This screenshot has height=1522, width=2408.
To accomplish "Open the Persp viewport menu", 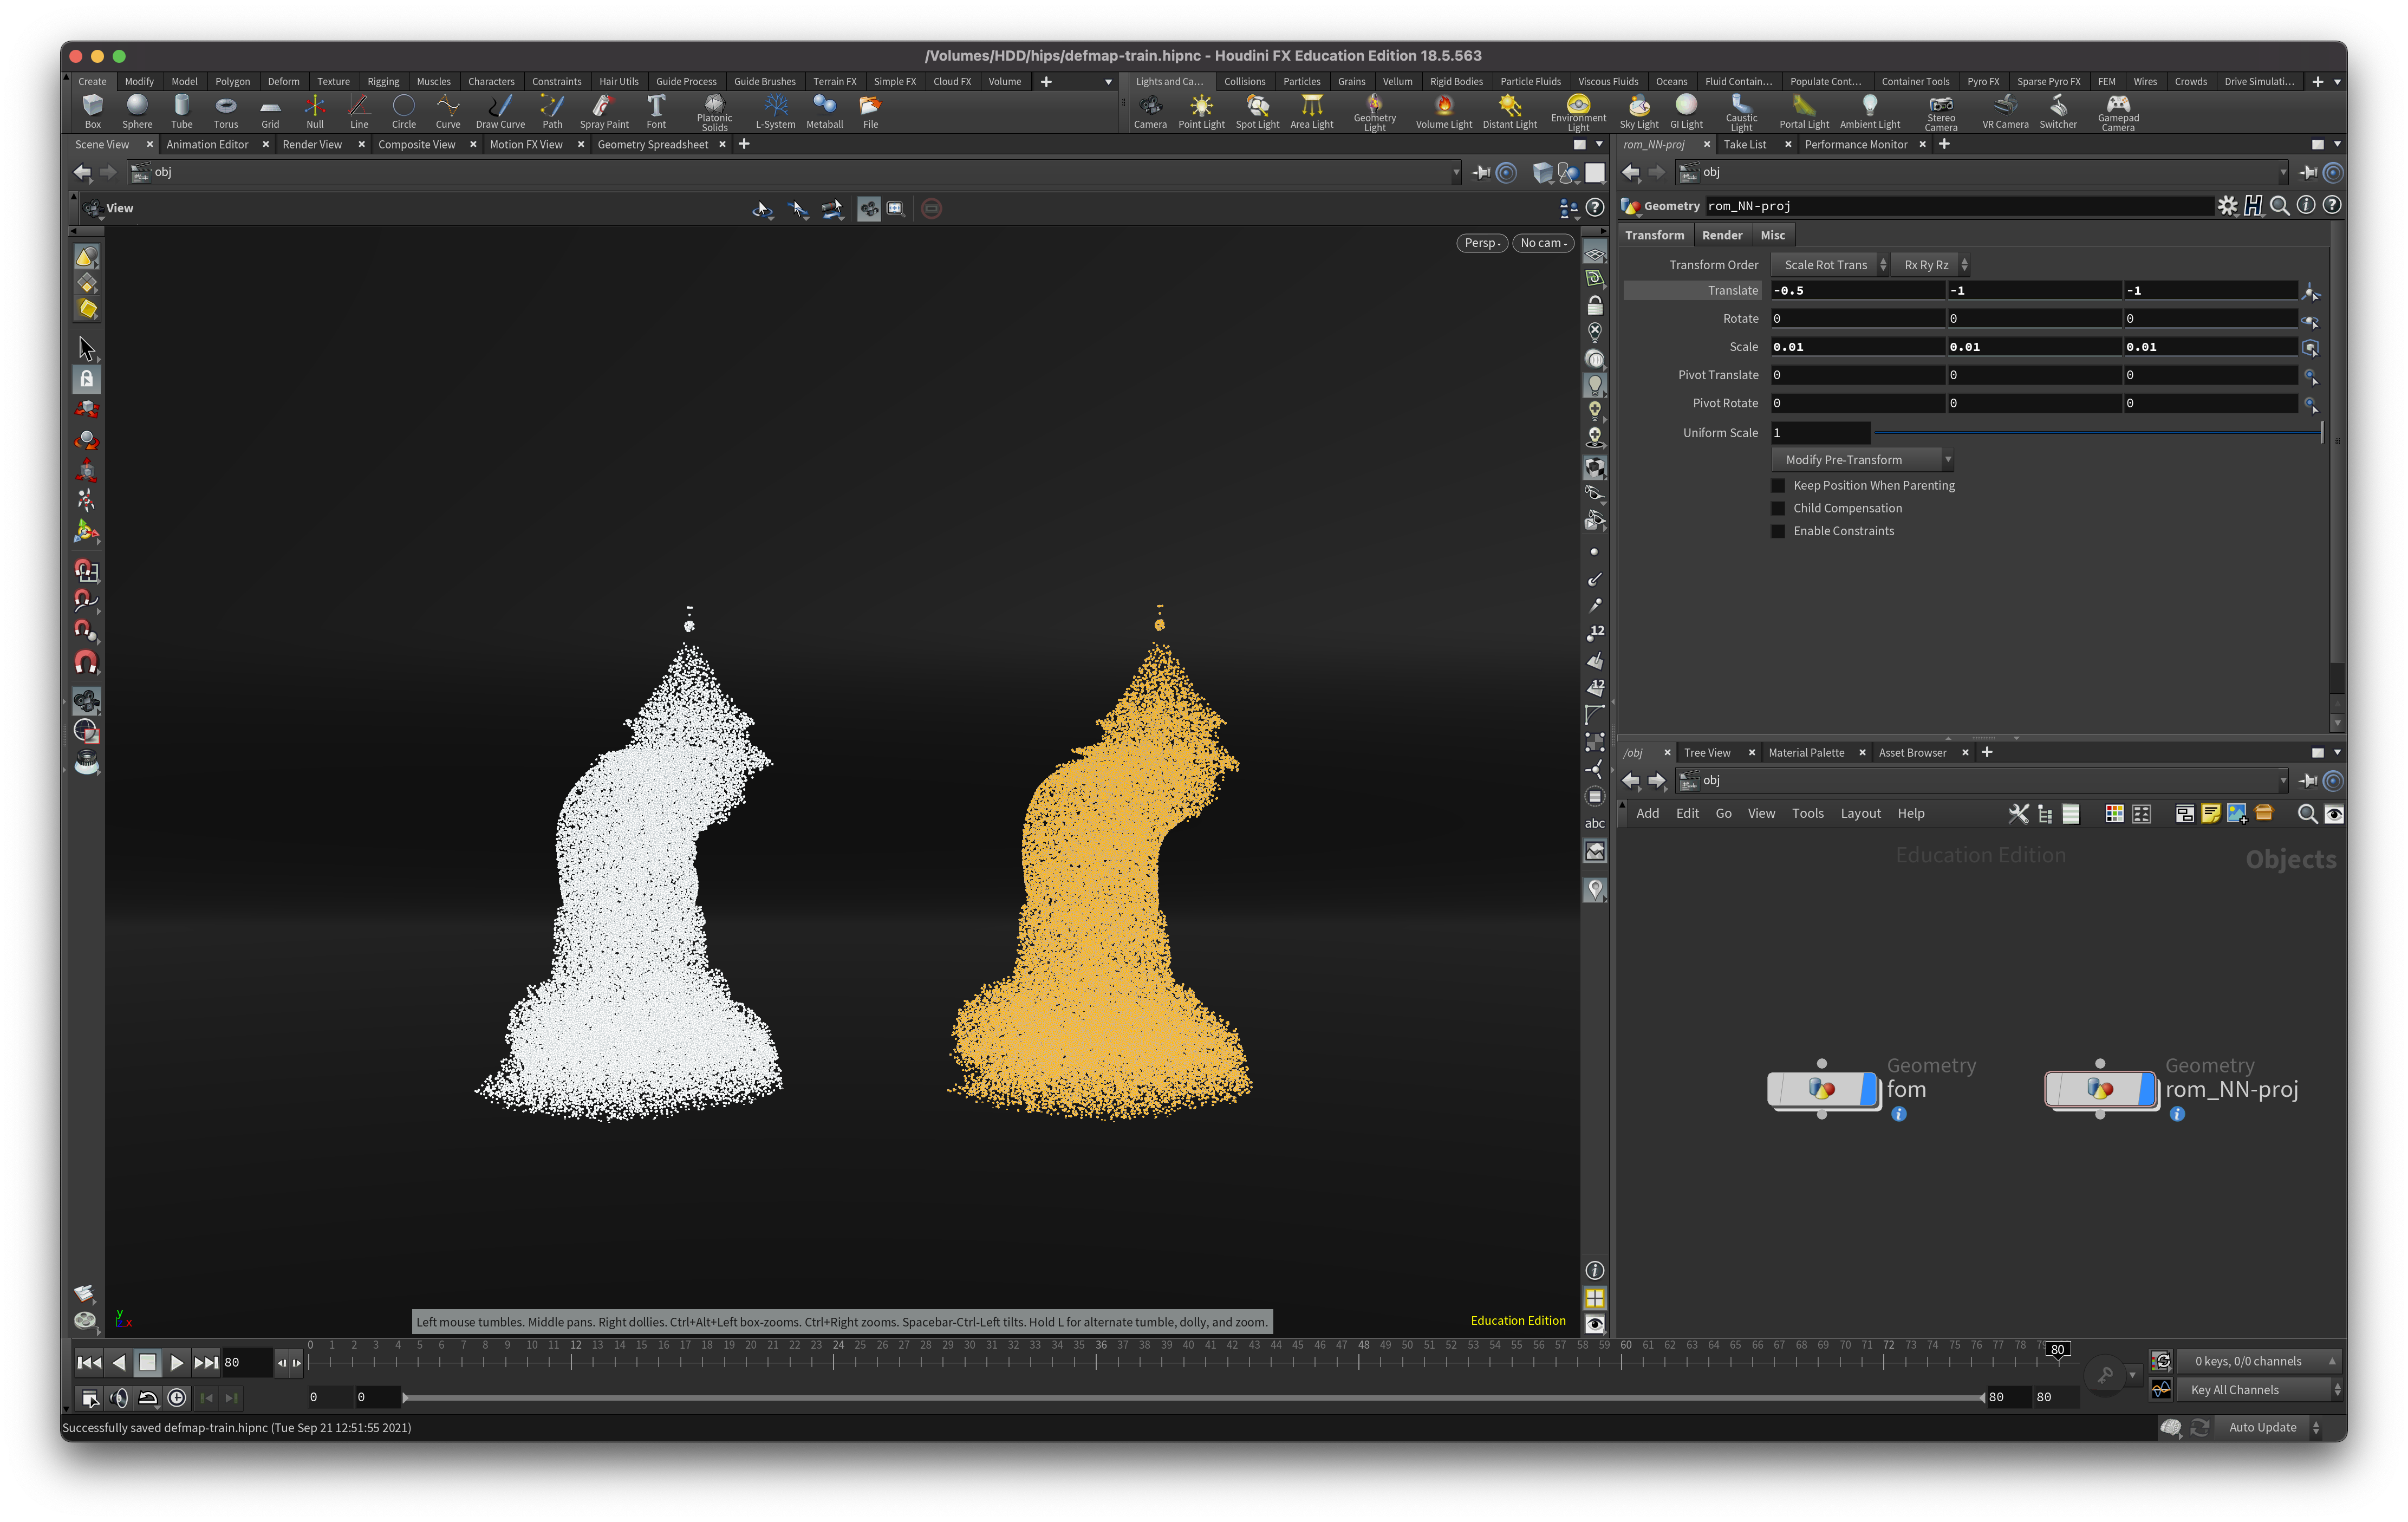I will [x=1481, y=243].
